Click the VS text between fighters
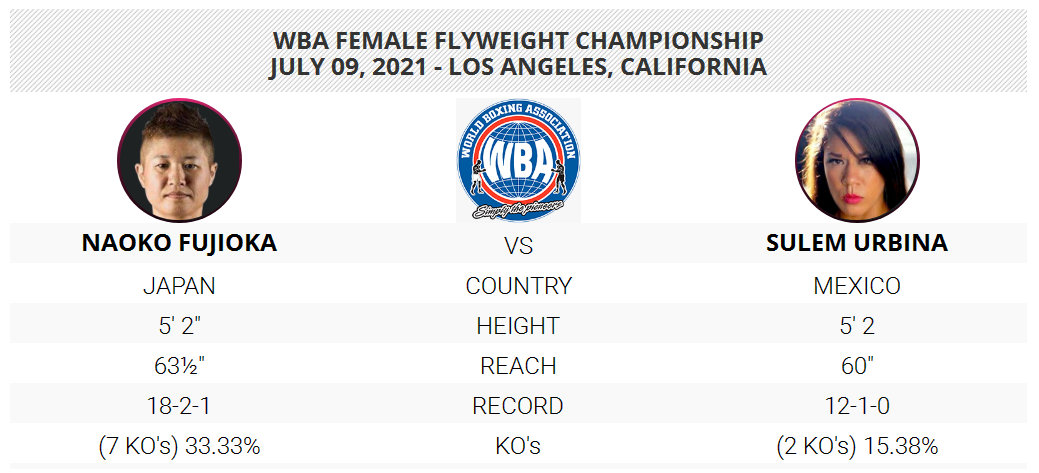The height and width of the screenshot is (473, 1039). 518,246
